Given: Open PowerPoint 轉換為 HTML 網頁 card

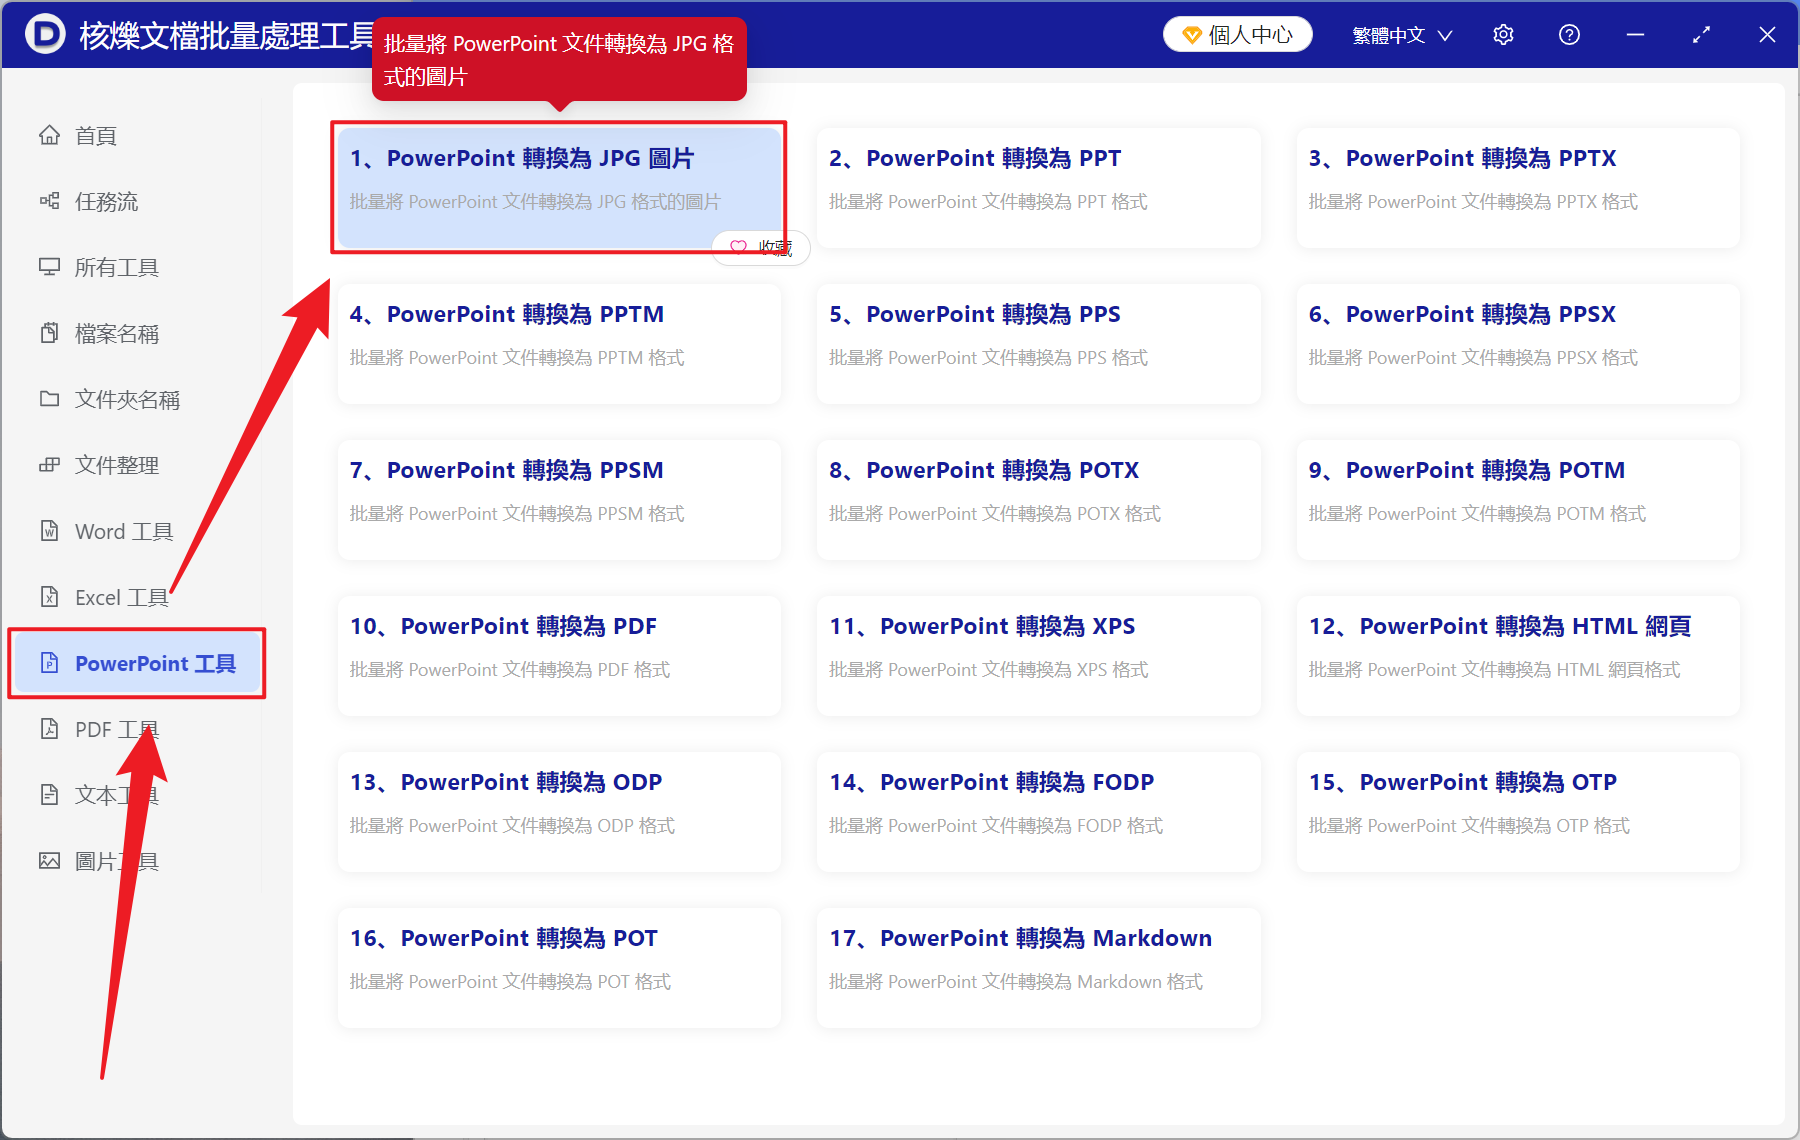Looking at the screenshot, I should click(x=1518, y=656).
